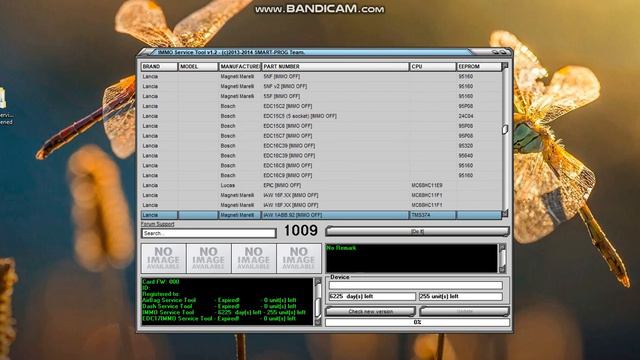Click the AirBag Service Tool log line

[219, 300]
